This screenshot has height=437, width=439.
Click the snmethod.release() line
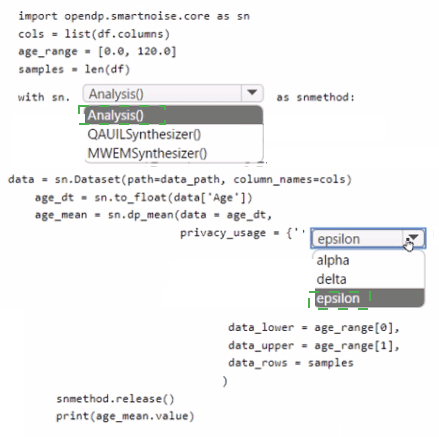(x=115, y=399)
